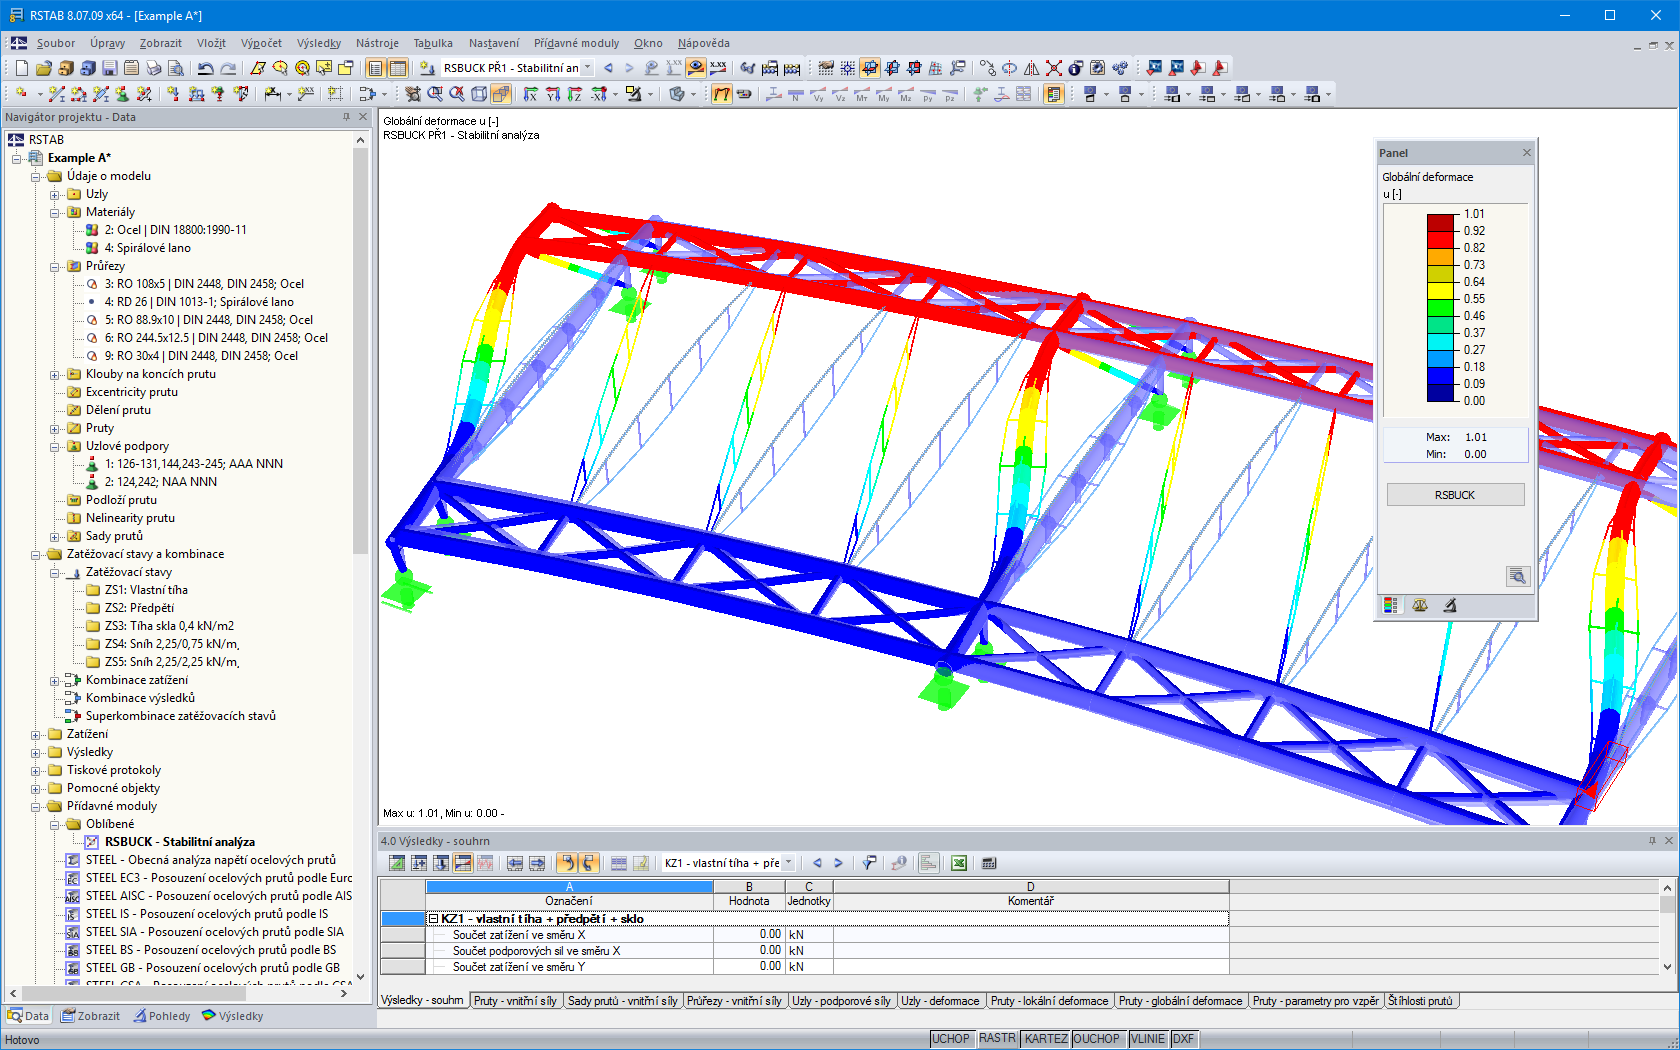The height and width of the screenshot is (1050, 1680).
Task: Toggle the deformation display button
Action: [721, 94]
